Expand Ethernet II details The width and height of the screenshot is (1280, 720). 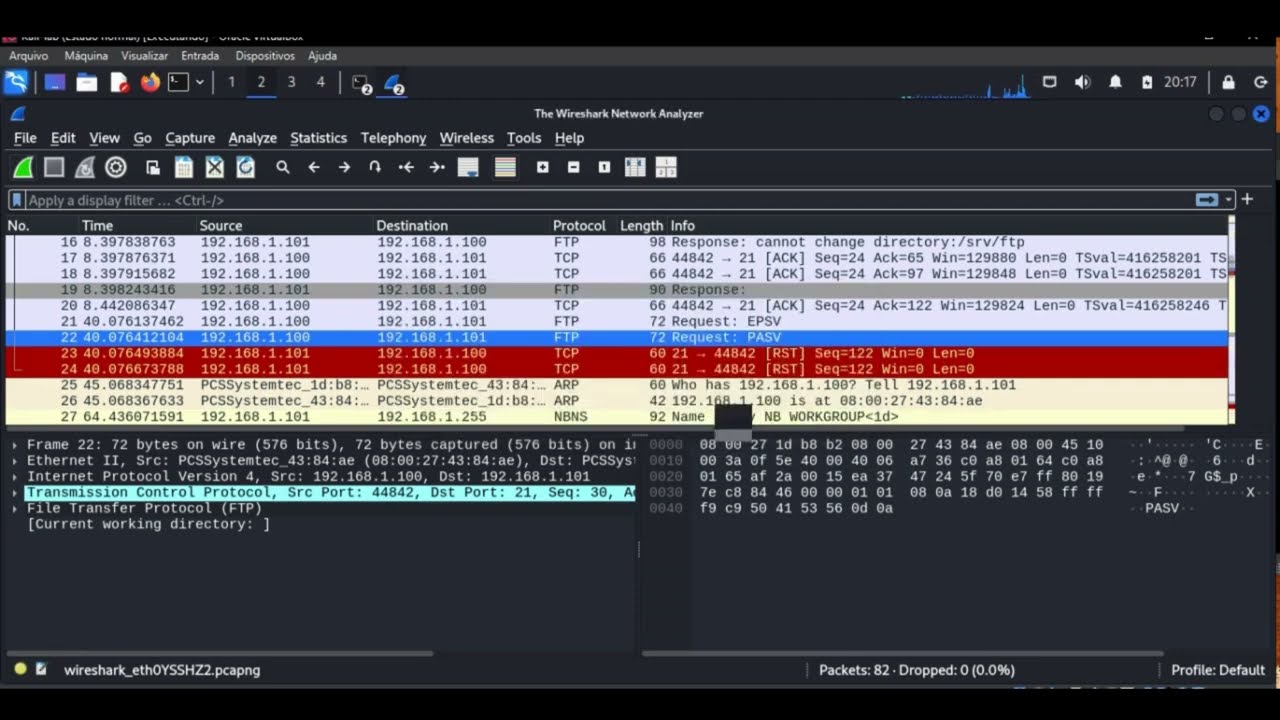14,461
